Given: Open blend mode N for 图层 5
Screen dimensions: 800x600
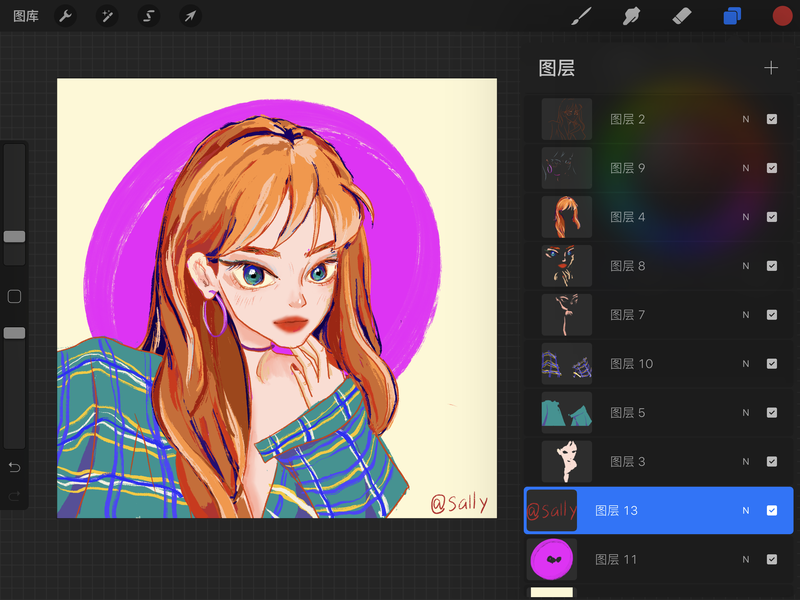Looking at the screenshot, I should pyautogui.click(x=746, y=413).
